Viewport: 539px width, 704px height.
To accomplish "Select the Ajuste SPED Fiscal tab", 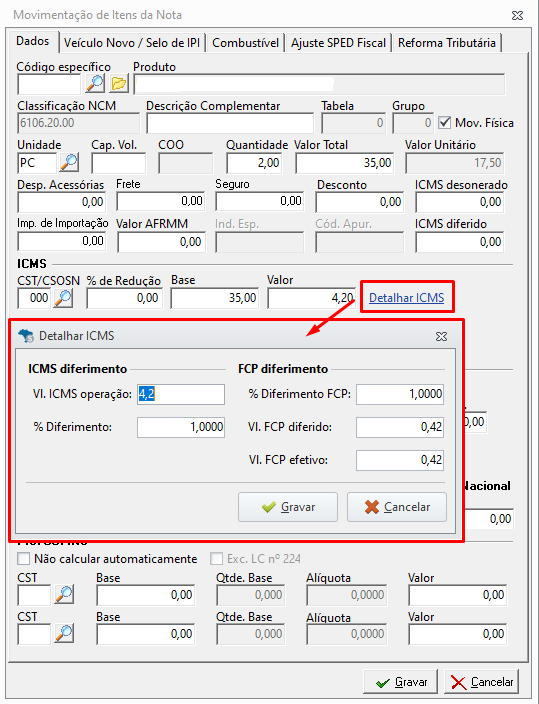I will click(x=338, y=43).
